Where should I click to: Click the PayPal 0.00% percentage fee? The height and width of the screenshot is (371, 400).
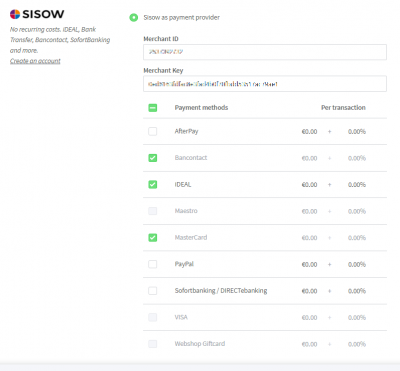coord(357,265)
